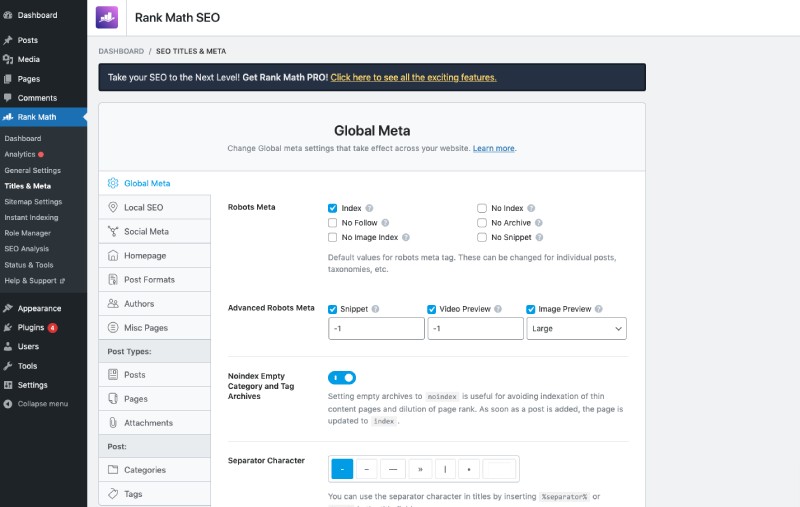Open General Settings in Rank Math submenu
800x507 pixels.
[x=33, y=170]
